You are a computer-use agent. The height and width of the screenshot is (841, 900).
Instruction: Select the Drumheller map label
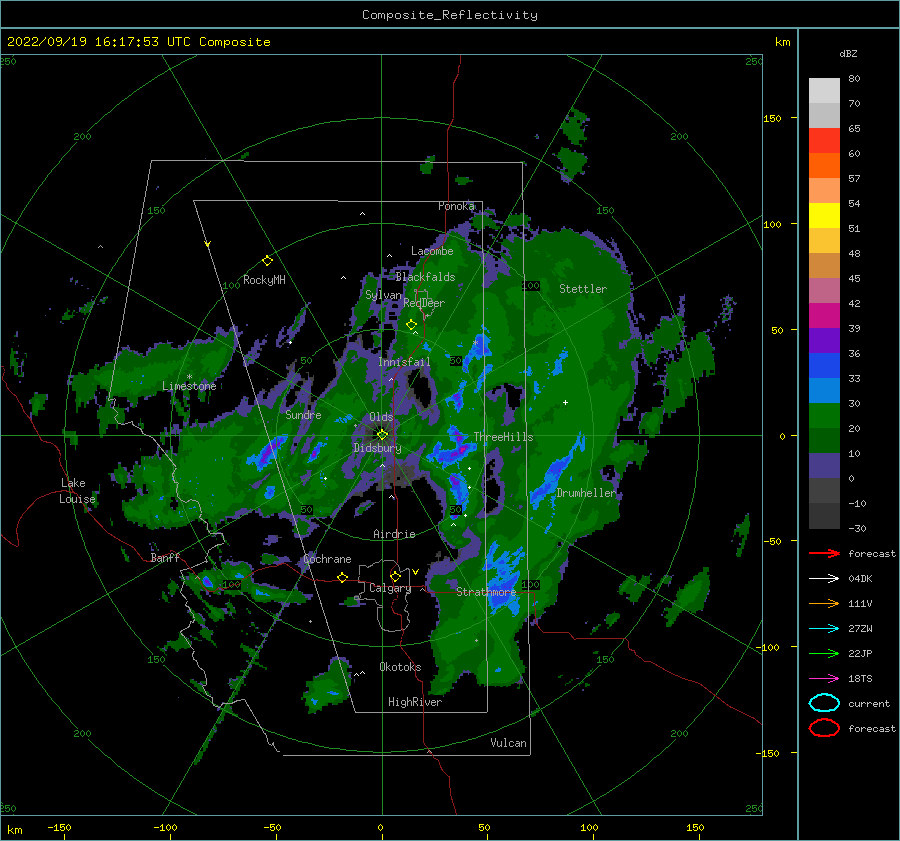tap(585, 493)
